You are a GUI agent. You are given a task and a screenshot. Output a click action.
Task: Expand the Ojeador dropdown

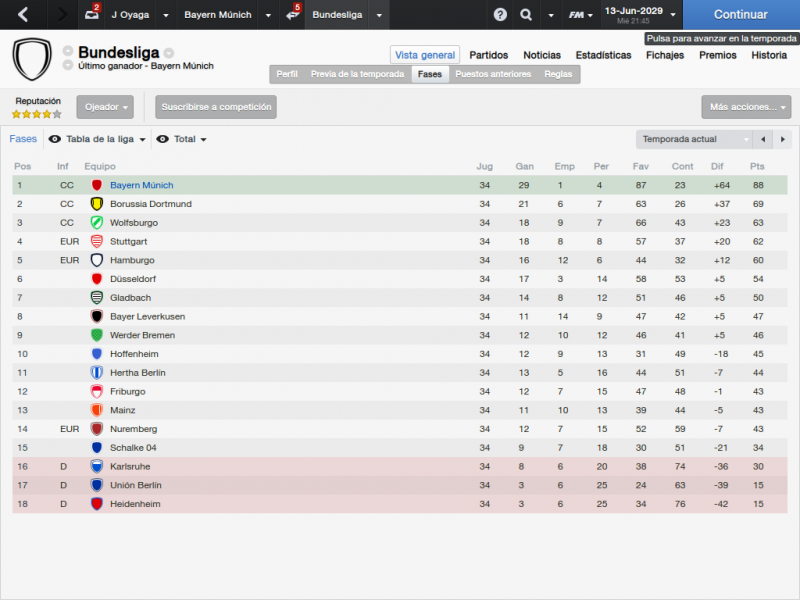pyautogui.click(x=105, y=107)
